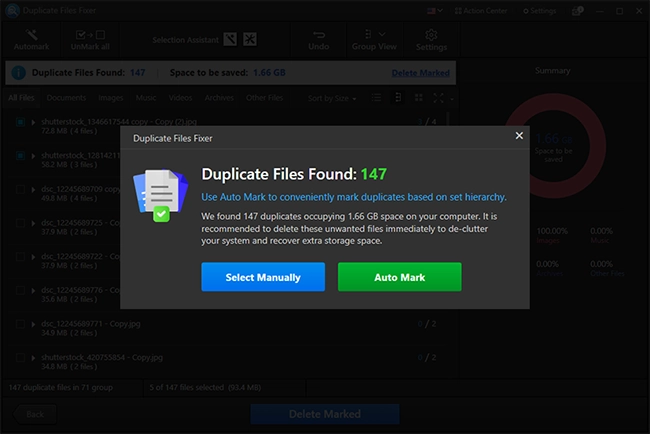
Task: Toggle checkbox for dsc_12245689771 group
Action: 20,324
